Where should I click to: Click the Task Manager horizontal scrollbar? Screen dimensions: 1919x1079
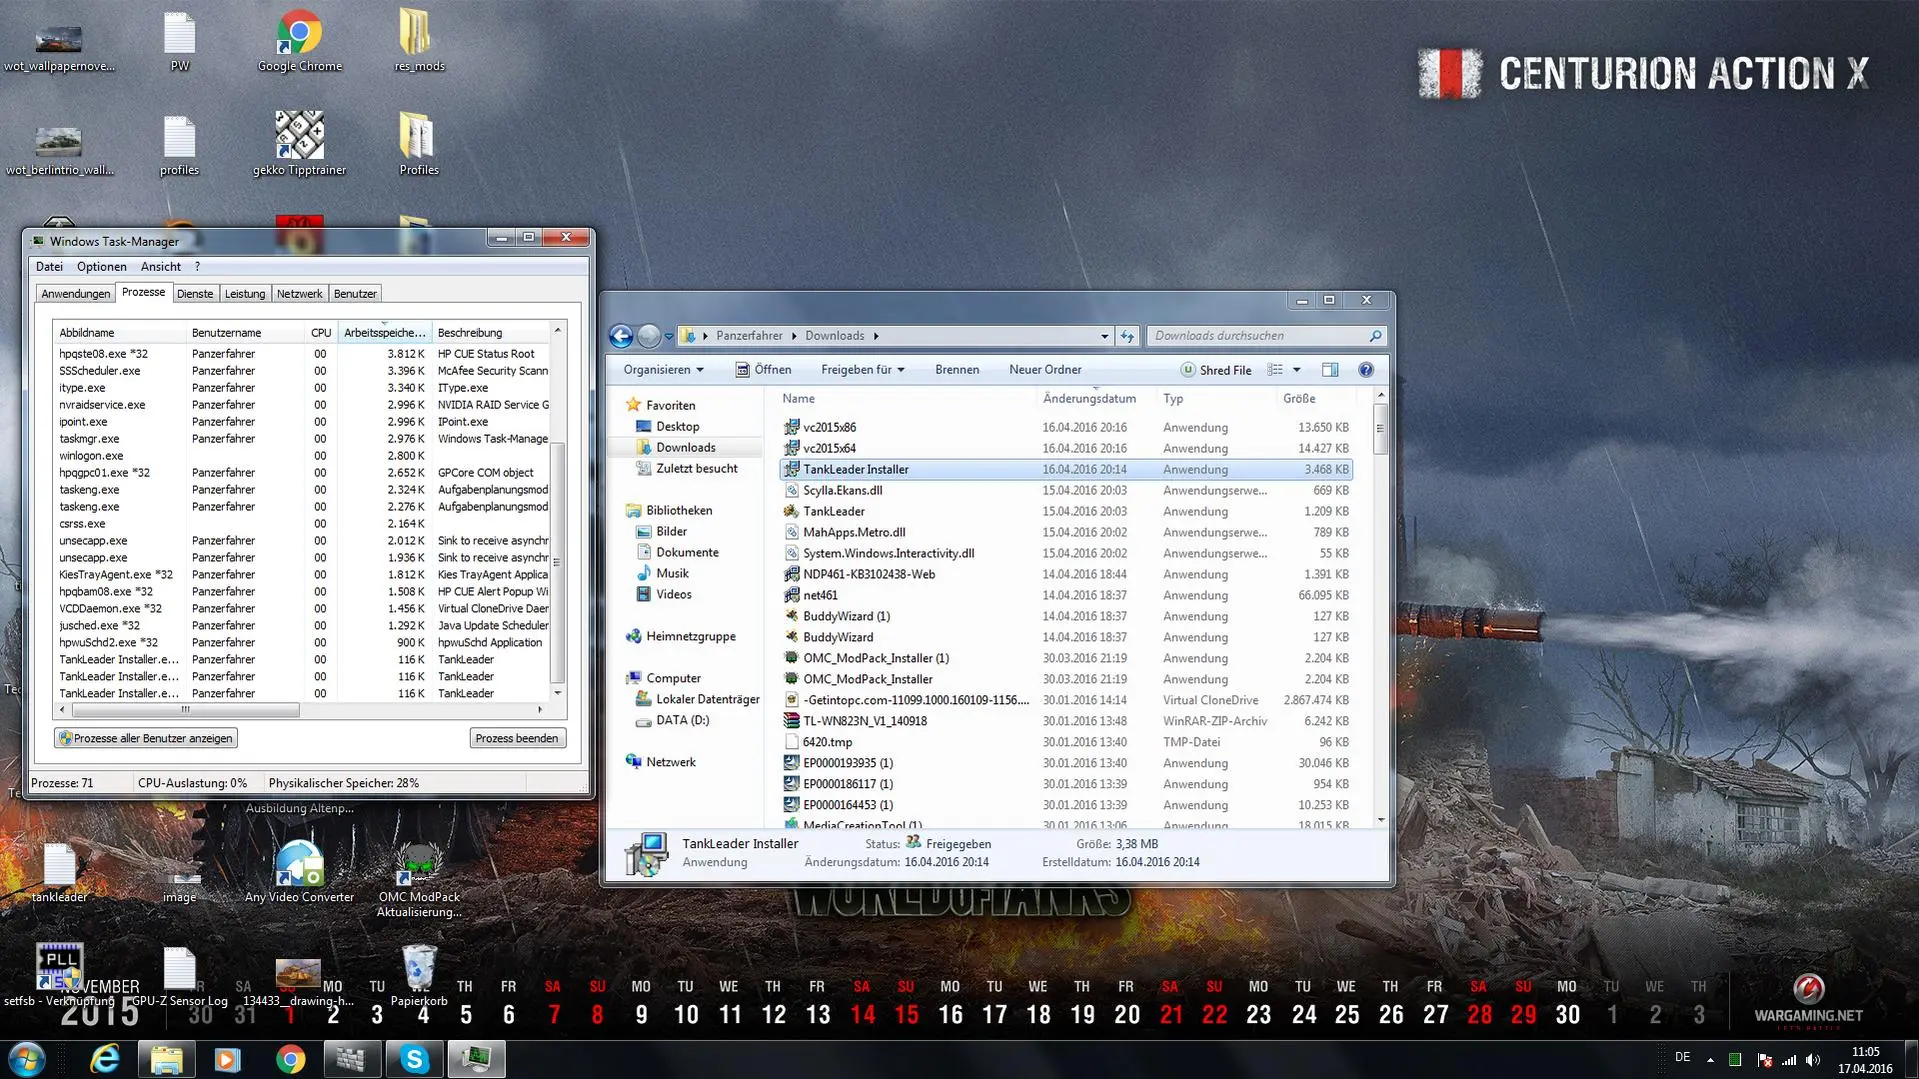(185, 710)
